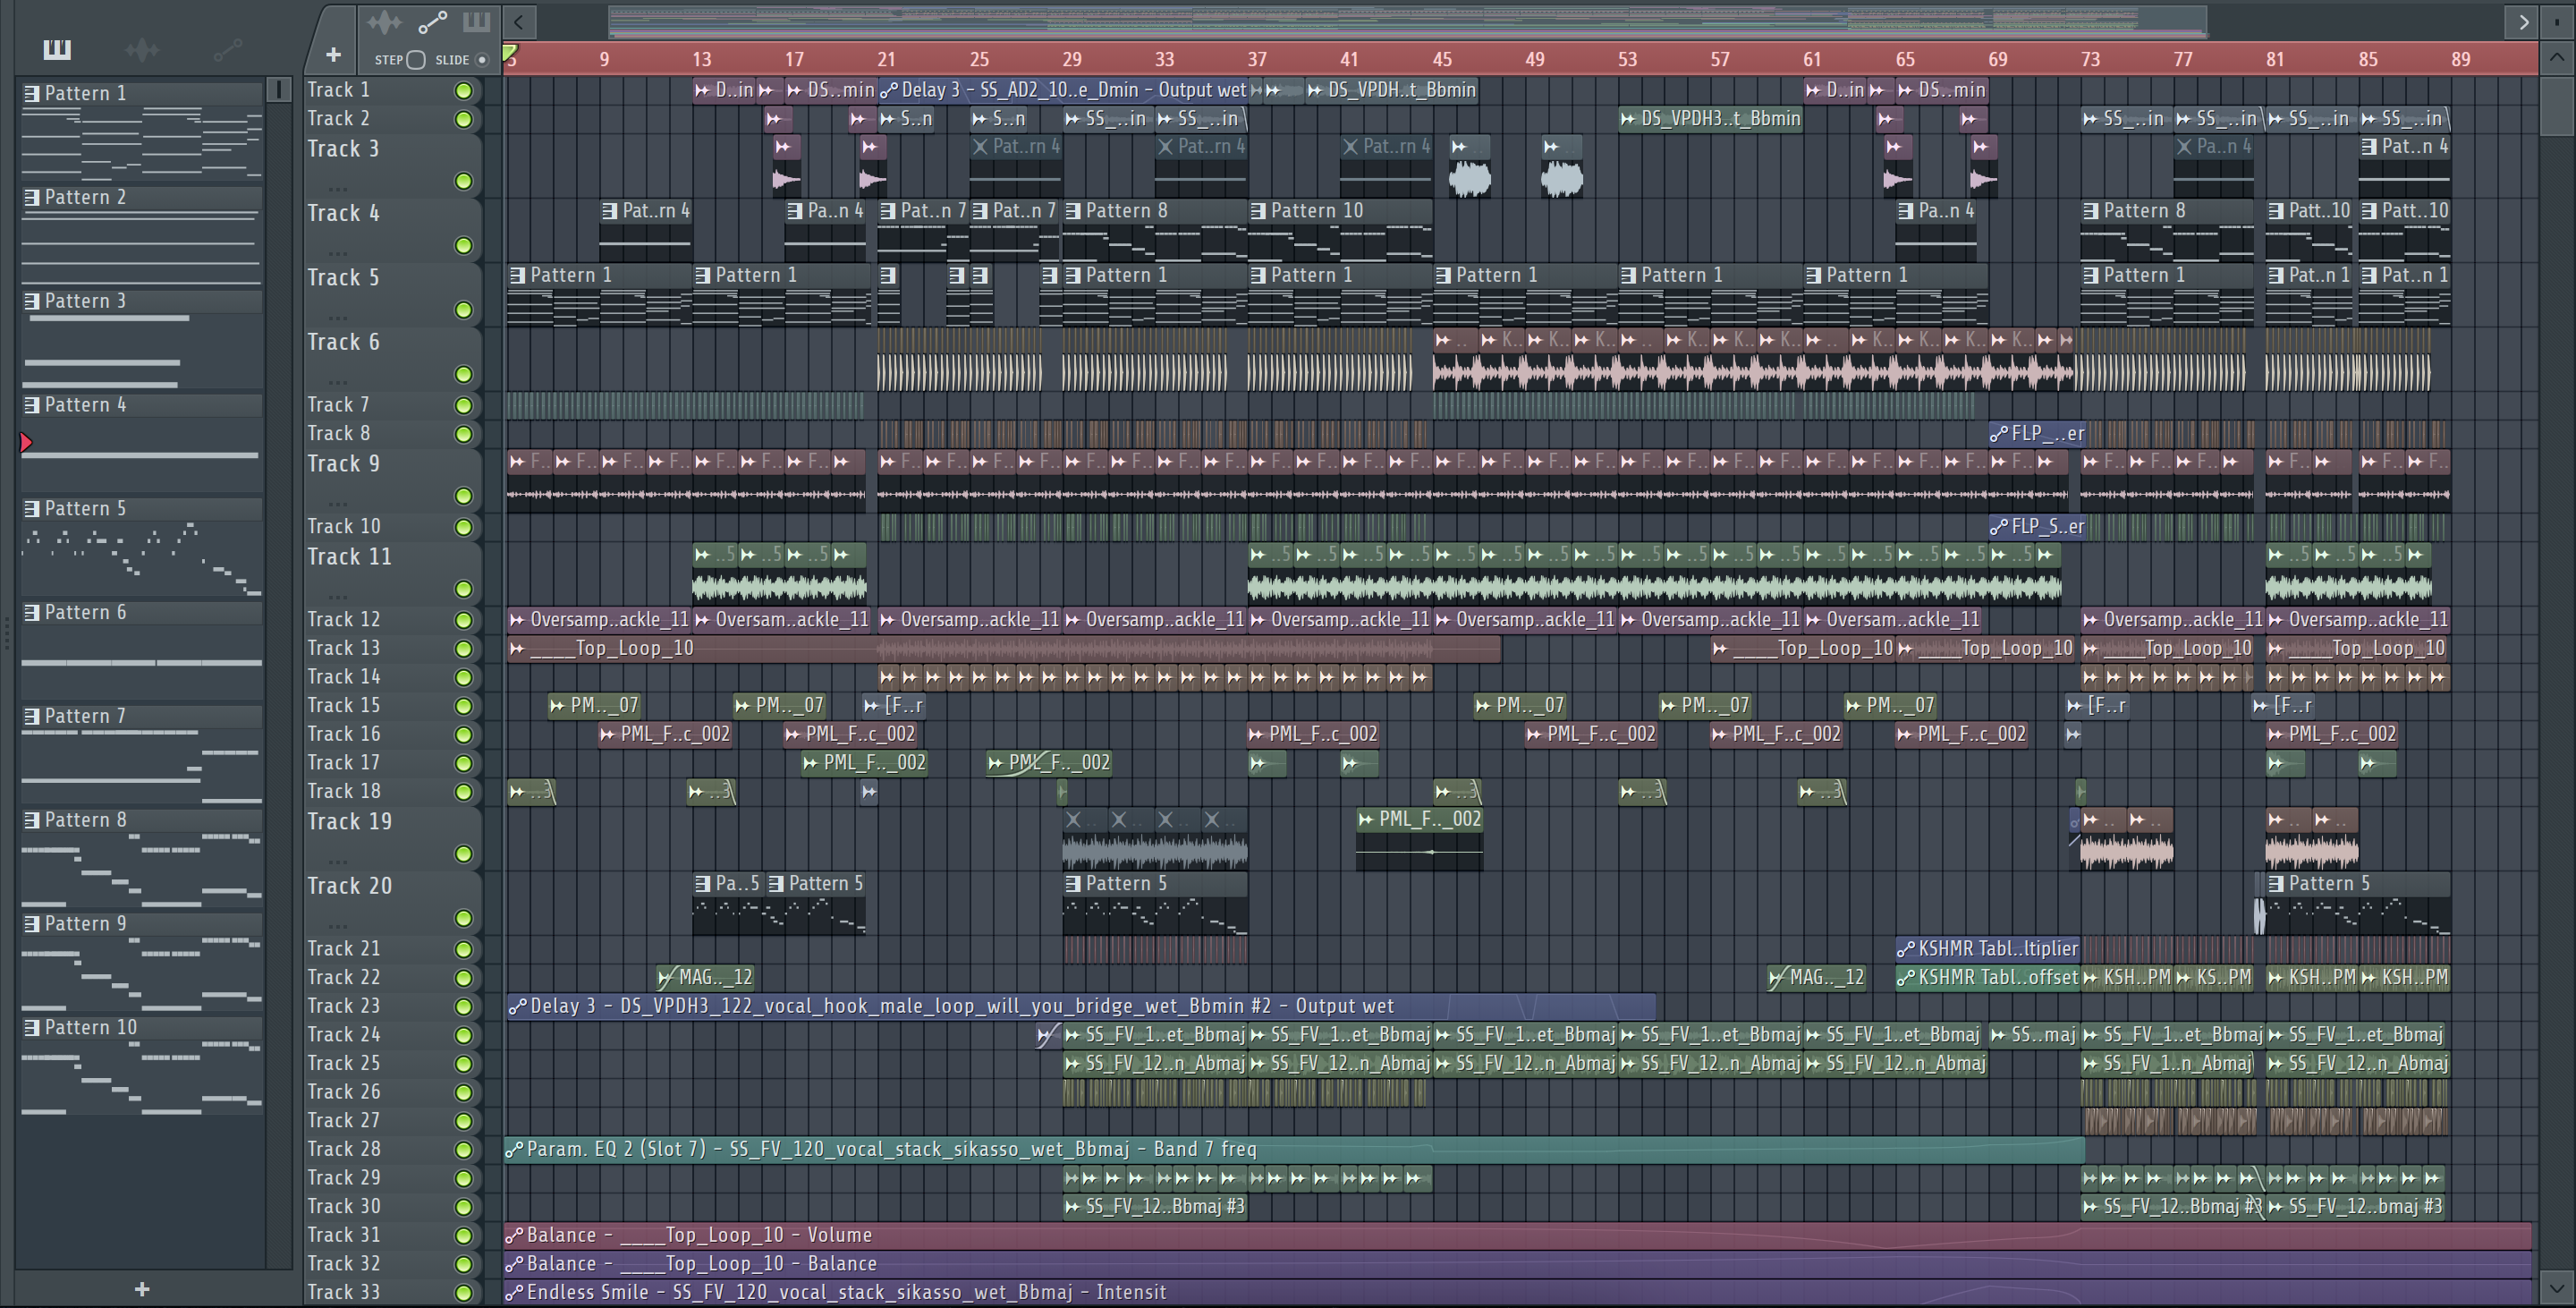Select the first Oversamp..ackle_11 clip, Track 12
Screen dimensions: 2576x1308
598,620
